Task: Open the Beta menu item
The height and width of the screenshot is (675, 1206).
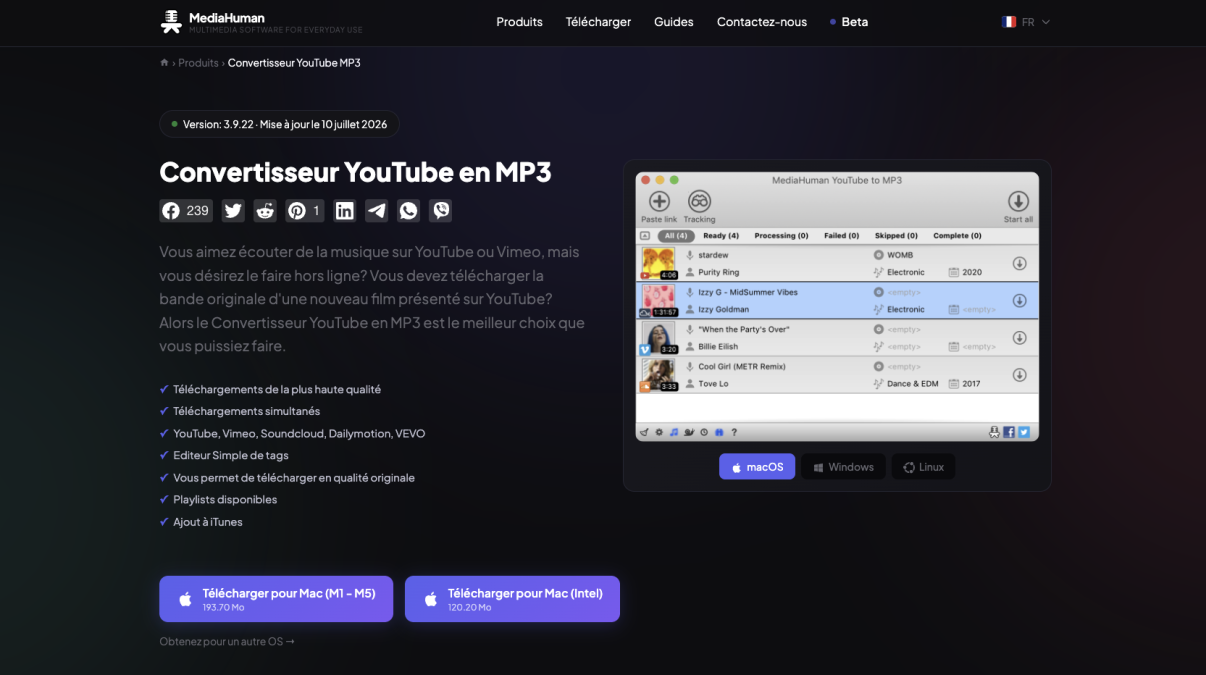Action: 849,22
